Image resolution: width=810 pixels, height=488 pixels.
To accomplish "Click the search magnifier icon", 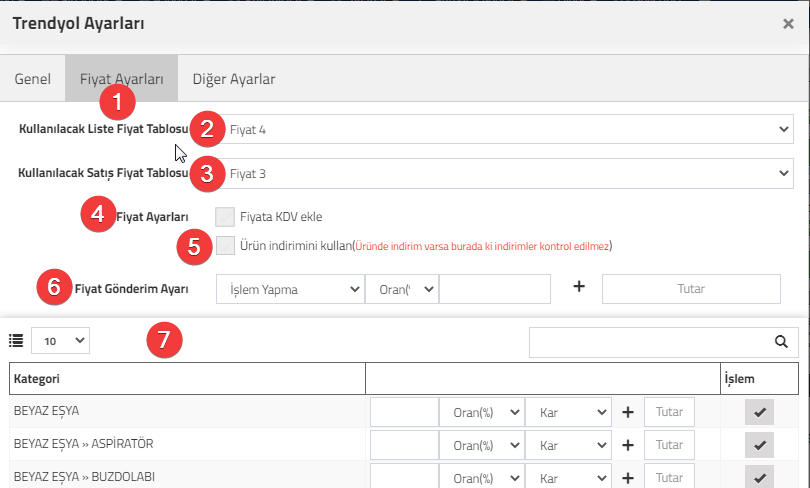I will pos(781,342).
